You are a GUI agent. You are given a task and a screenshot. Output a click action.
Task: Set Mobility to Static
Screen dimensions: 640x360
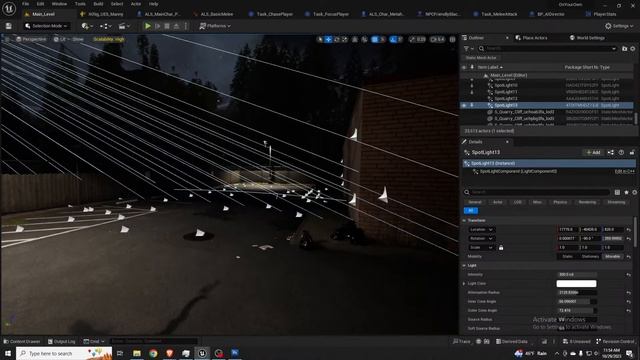point(567,256)
